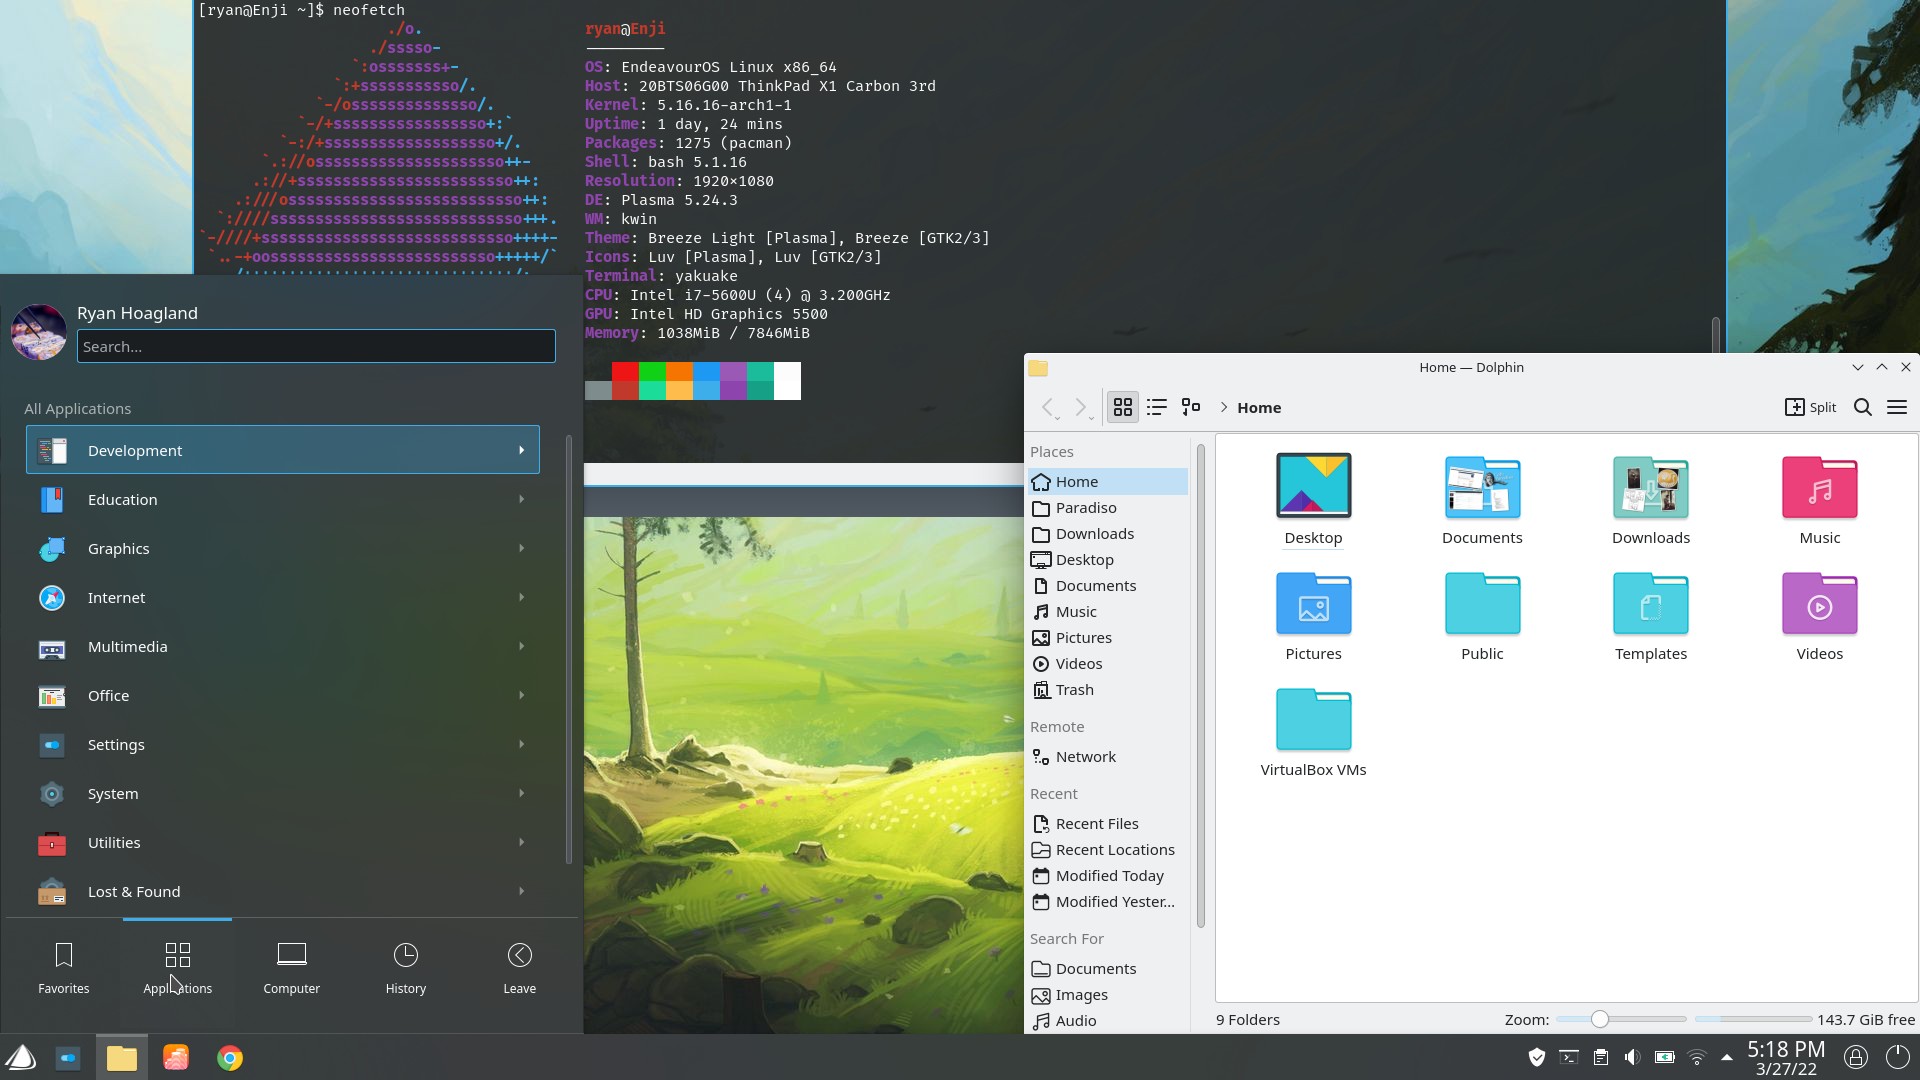Screen dimensions: 1920x1080
Task: Open System Settings from the taskbar
Action: 68,1057
